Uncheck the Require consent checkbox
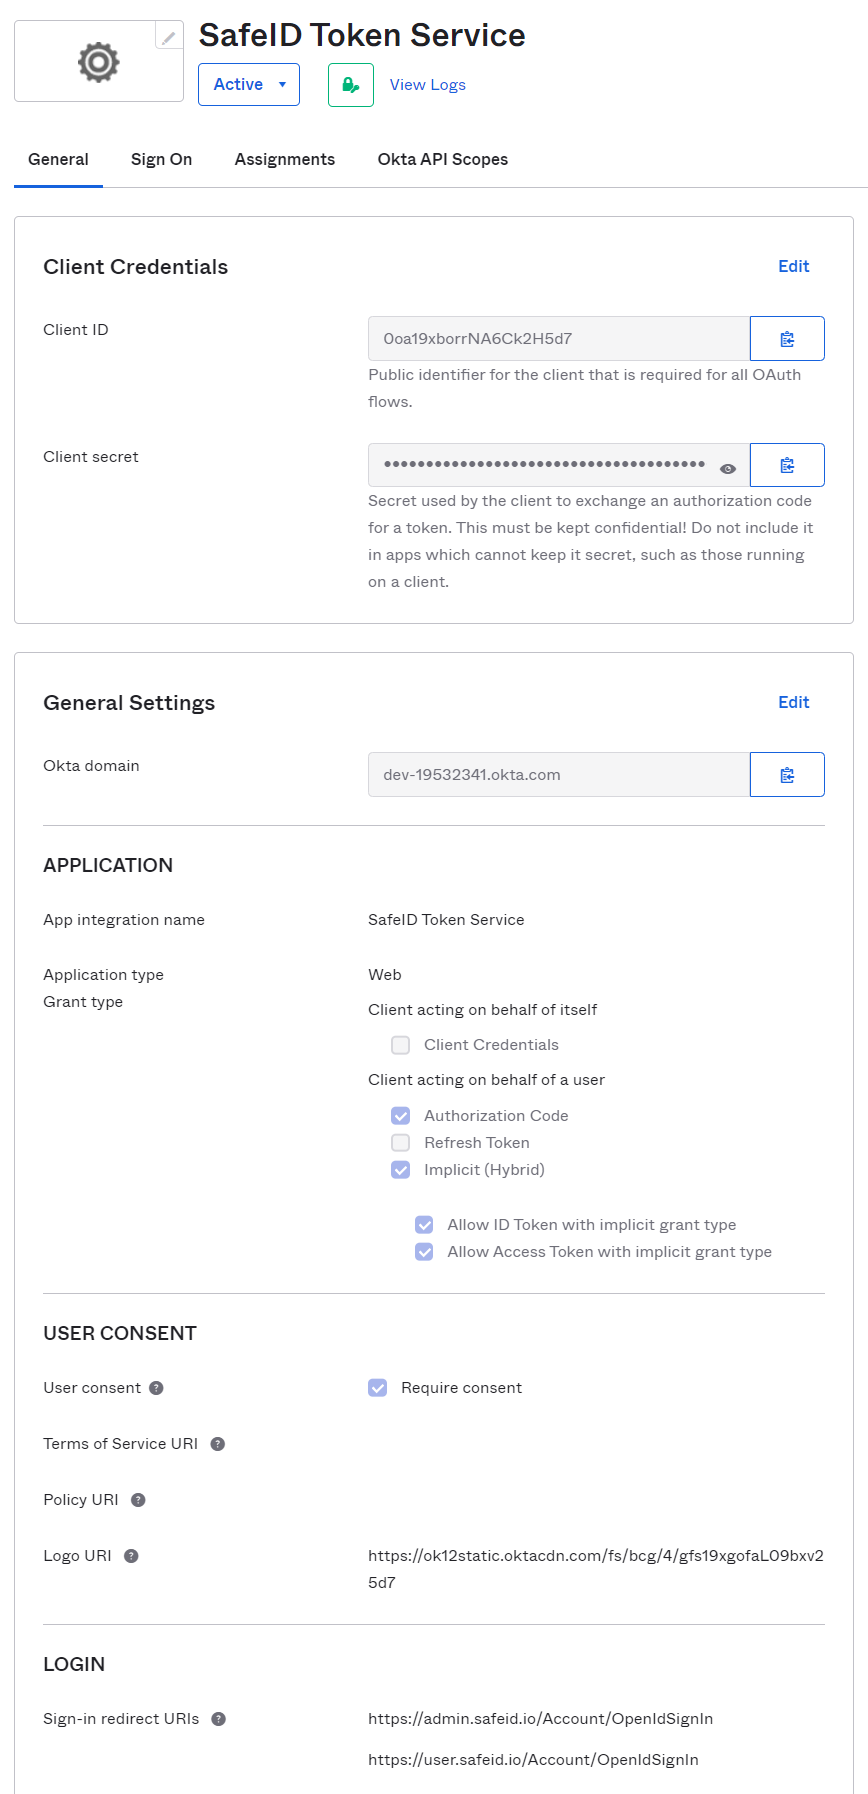868x1794 pixels. [x=378, y=1388]
